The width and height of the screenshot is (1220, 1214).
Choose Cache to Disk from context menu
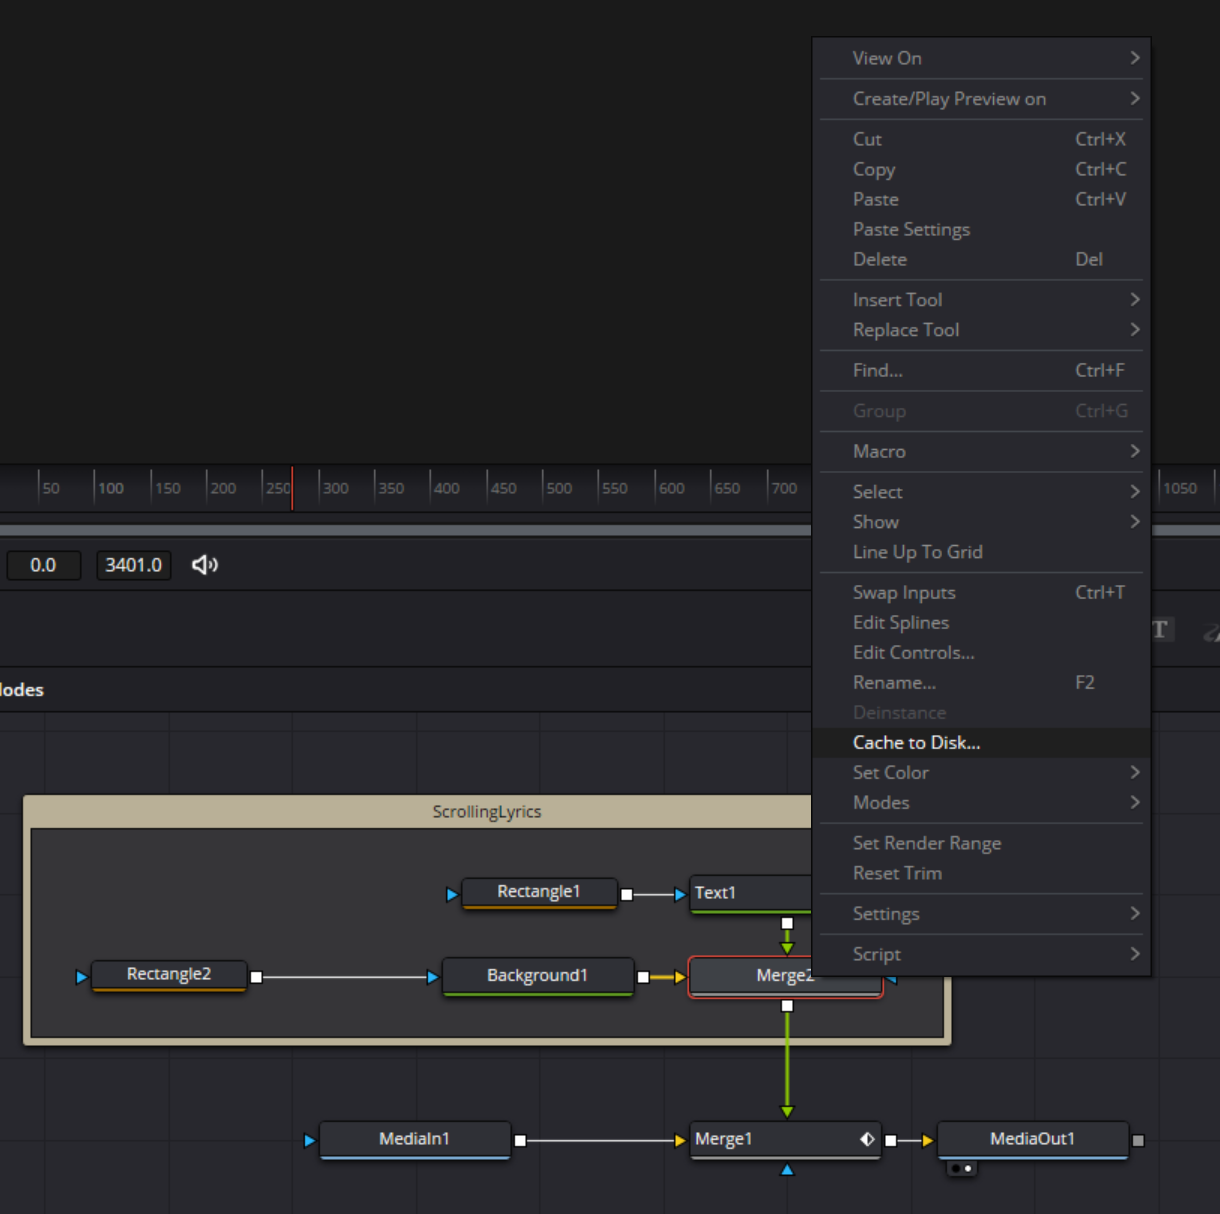click(x=916, y=742)
